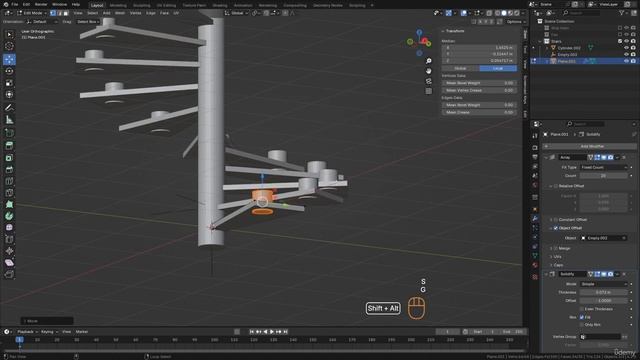Activate the Move tool
Screen dimensions: 640x360
pos(9,59)
